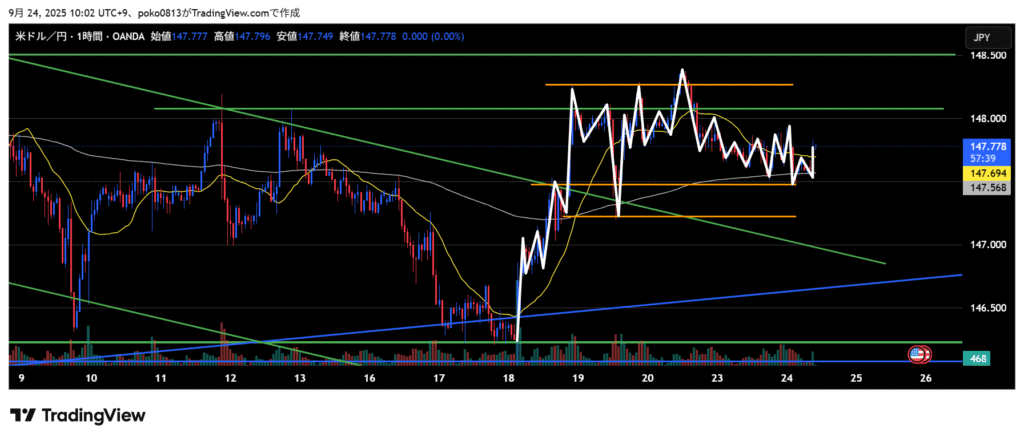Select the 147.000 price axis label
This screenshot has width=1024, height=441.
(981, 245)
